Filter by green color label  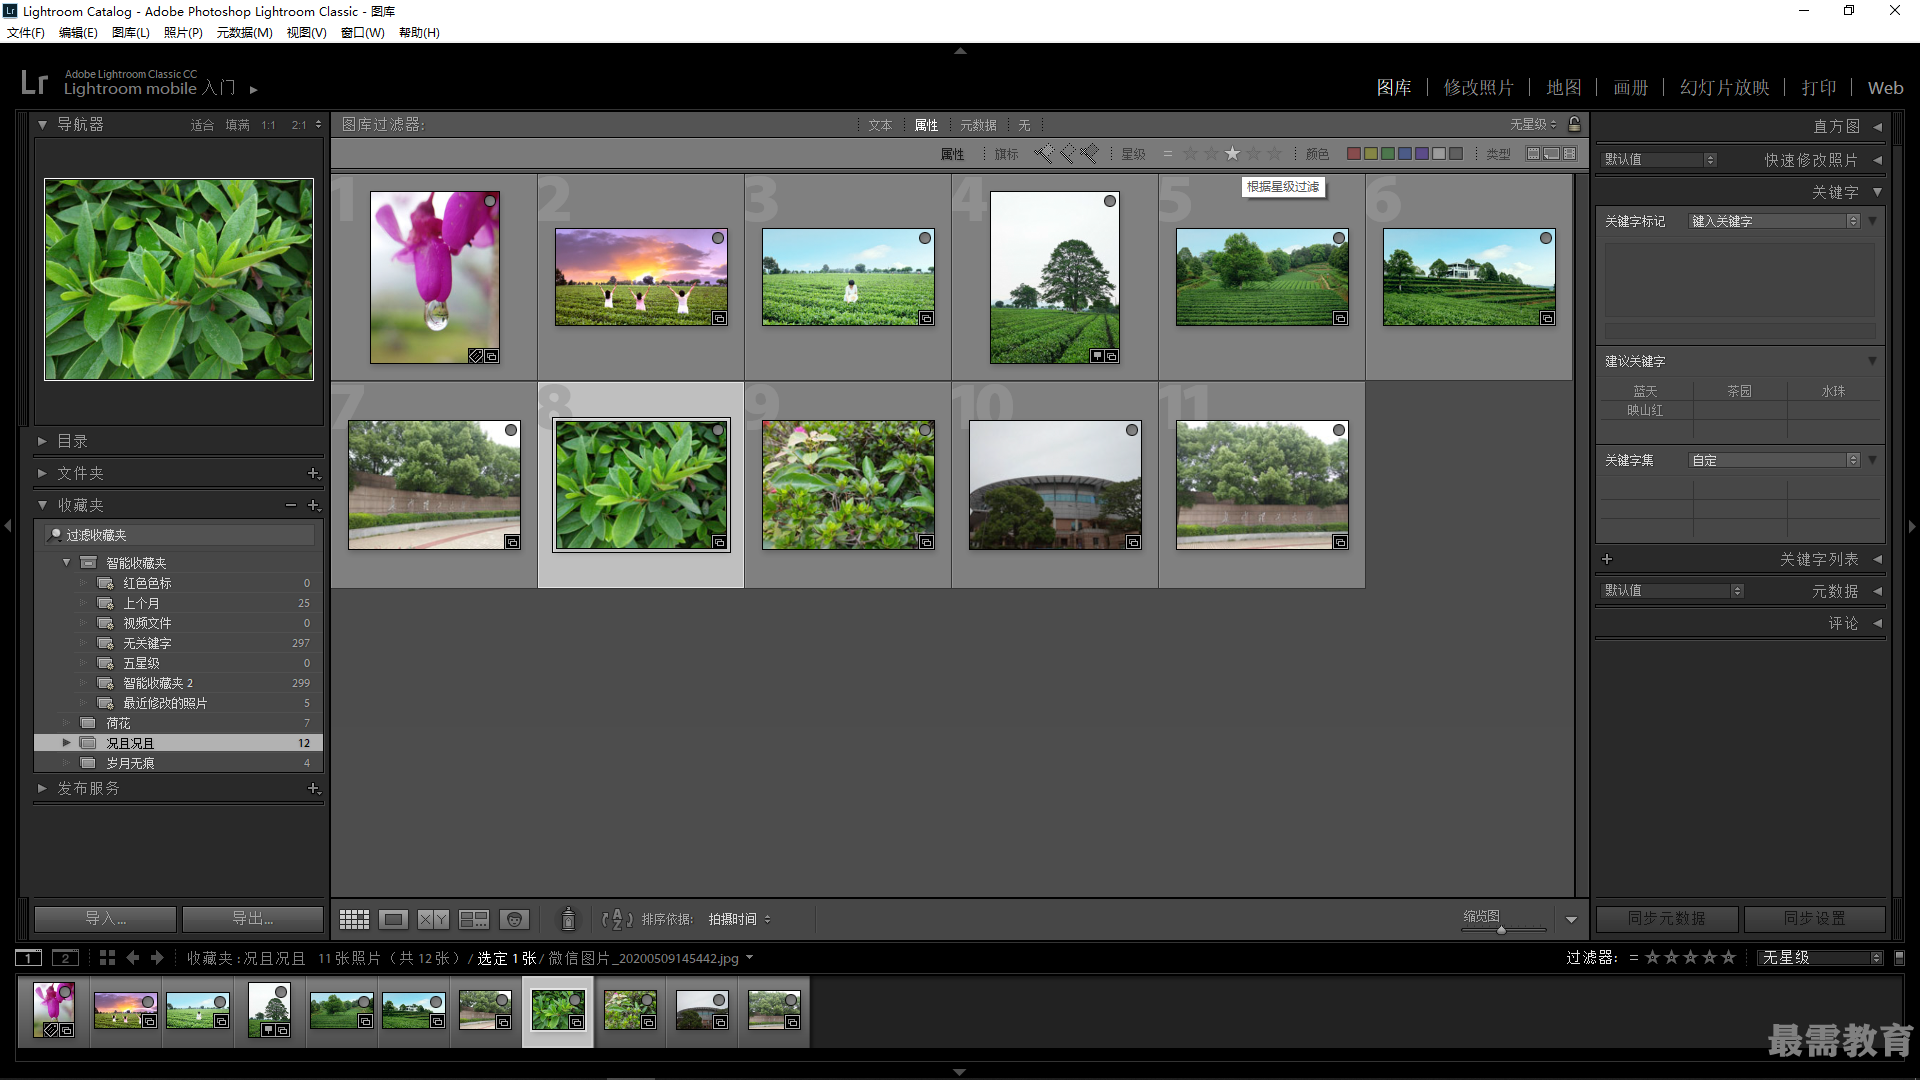click(1388, 153)
